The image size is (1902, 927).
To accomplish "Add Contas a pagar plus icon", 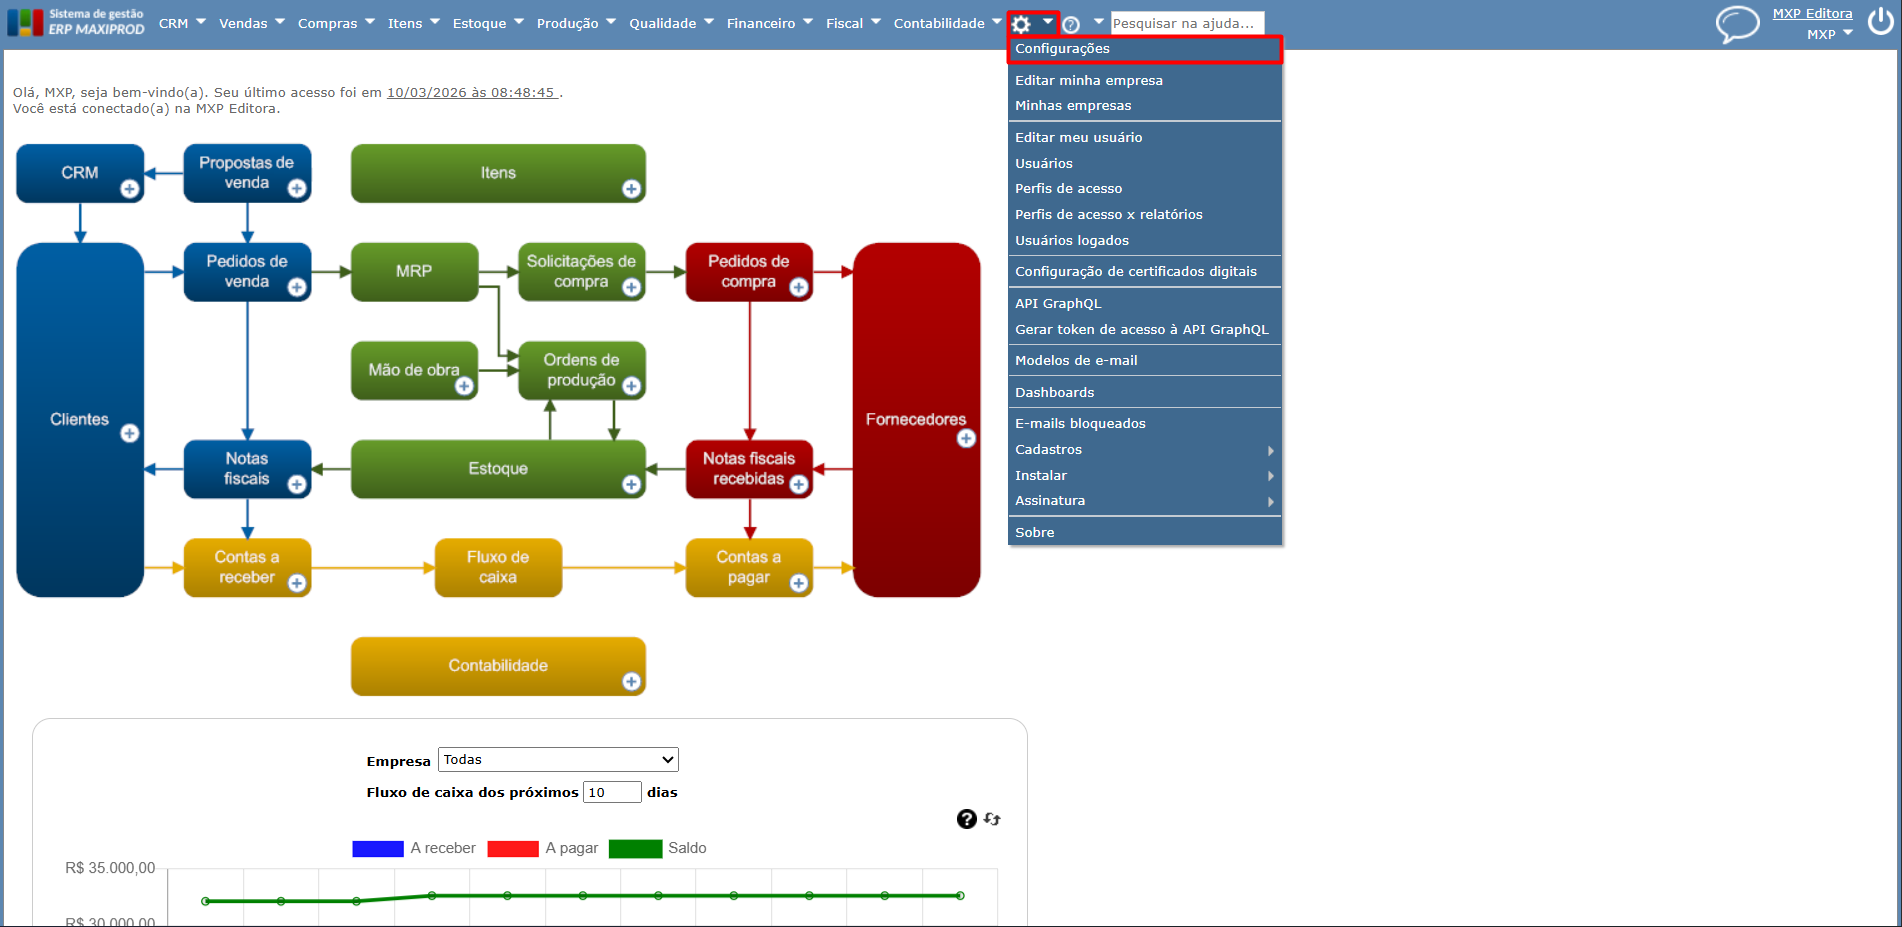I will [x=799, y=583].
